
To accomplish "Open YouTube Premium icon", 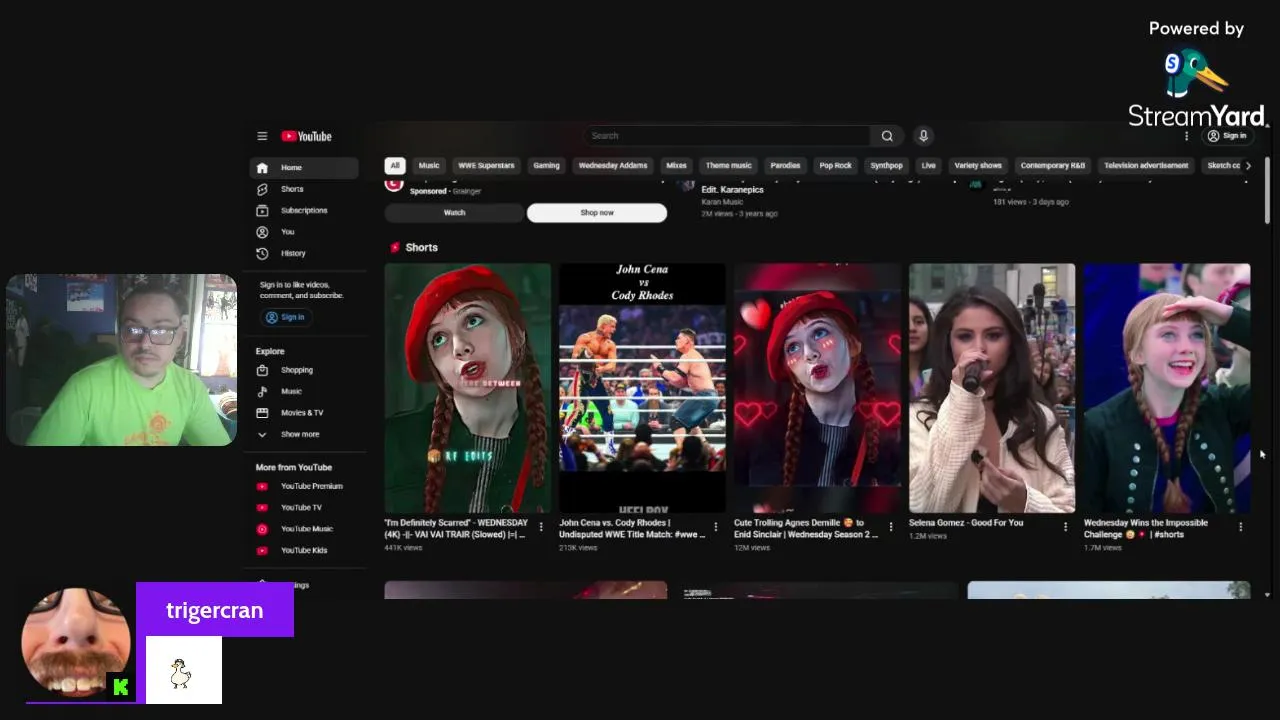I will click(262, 486).
